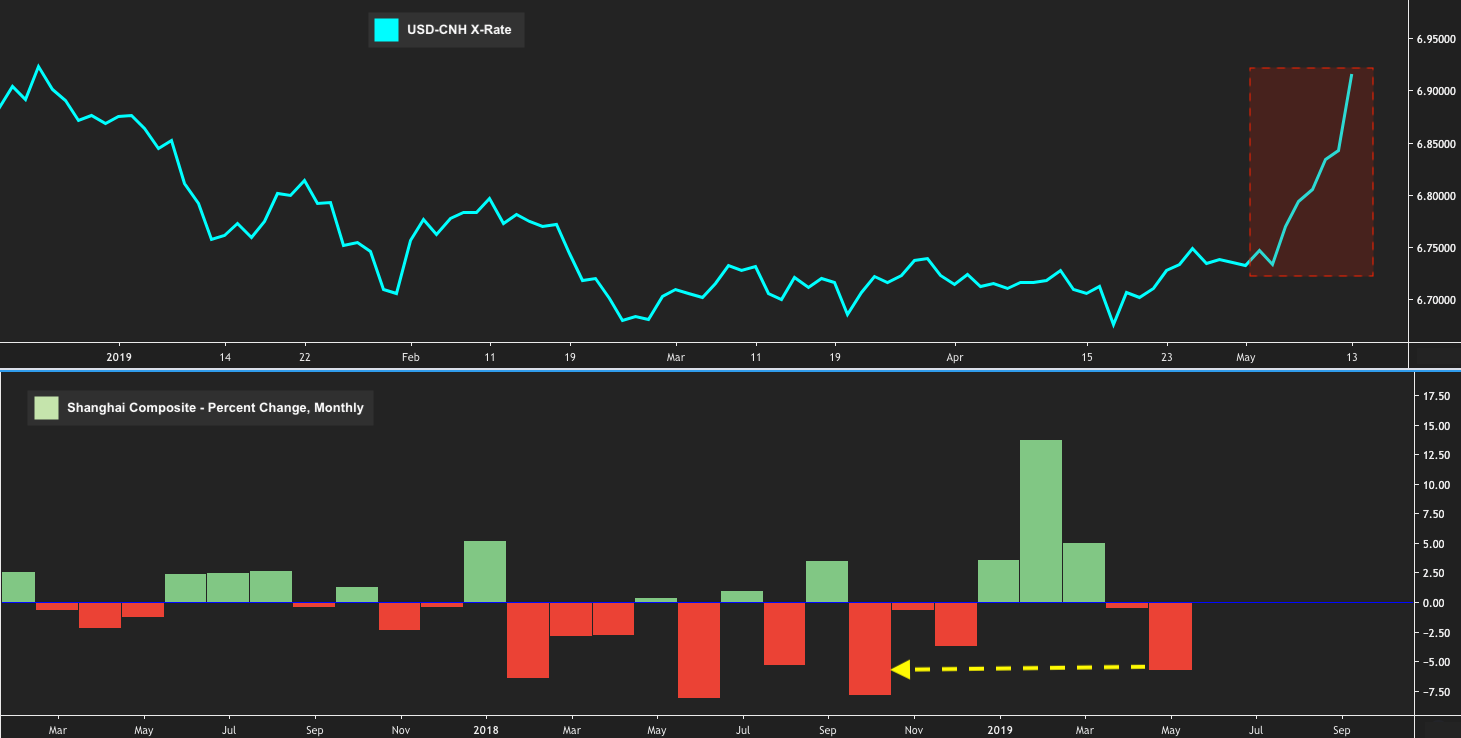Click the -7.50 percent axis value

coord(1436,691)
